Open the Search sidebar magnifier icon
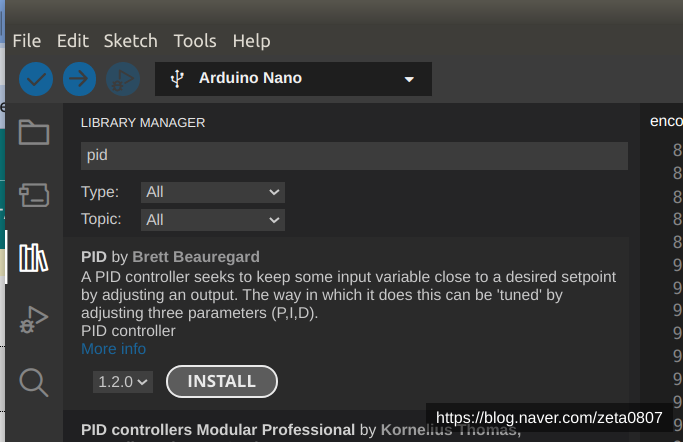683x442 pixels. [x=34, y=381]
